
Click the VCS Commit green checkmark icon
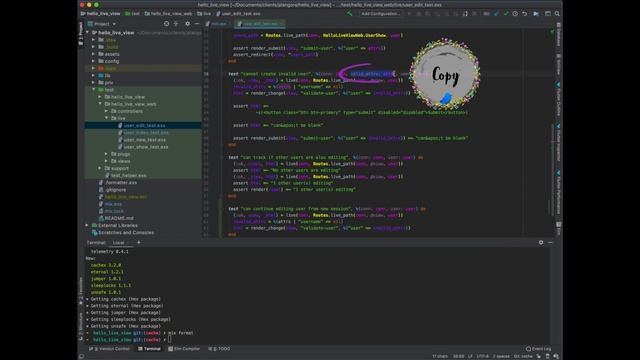[x=506, y=13]
